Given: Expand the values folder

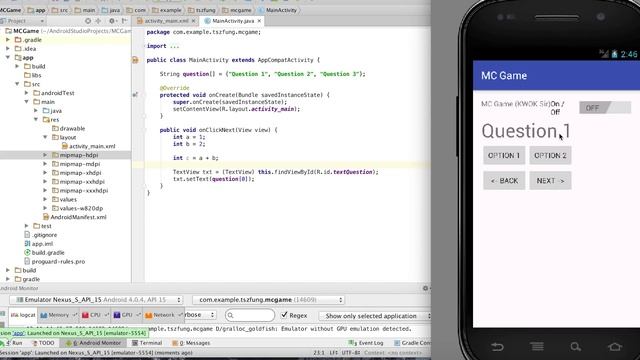Looking at the screenshot, I should tap(45, 200).
